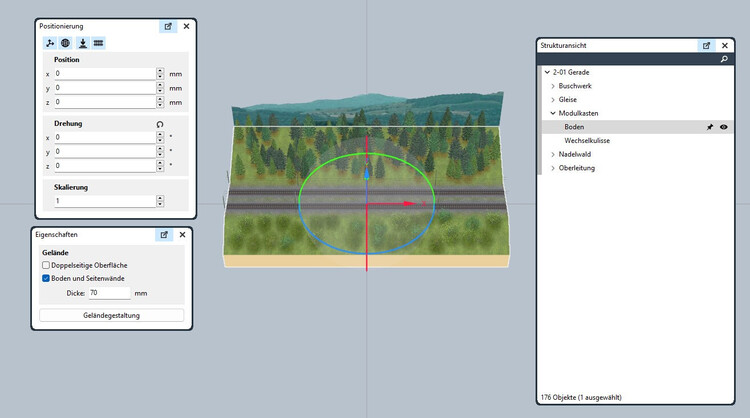The width and height of the screenshot is (750, 418).
Task: Undock the Eigenschaften panel with pop-out icon
Action: pyautogui.click(x=164, y=235)
